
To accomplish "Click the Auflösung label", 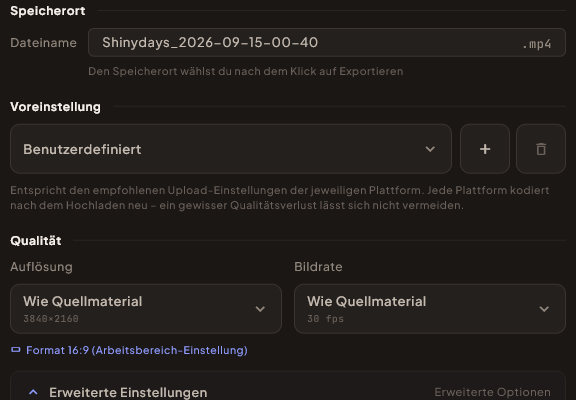I will [42, 267].
